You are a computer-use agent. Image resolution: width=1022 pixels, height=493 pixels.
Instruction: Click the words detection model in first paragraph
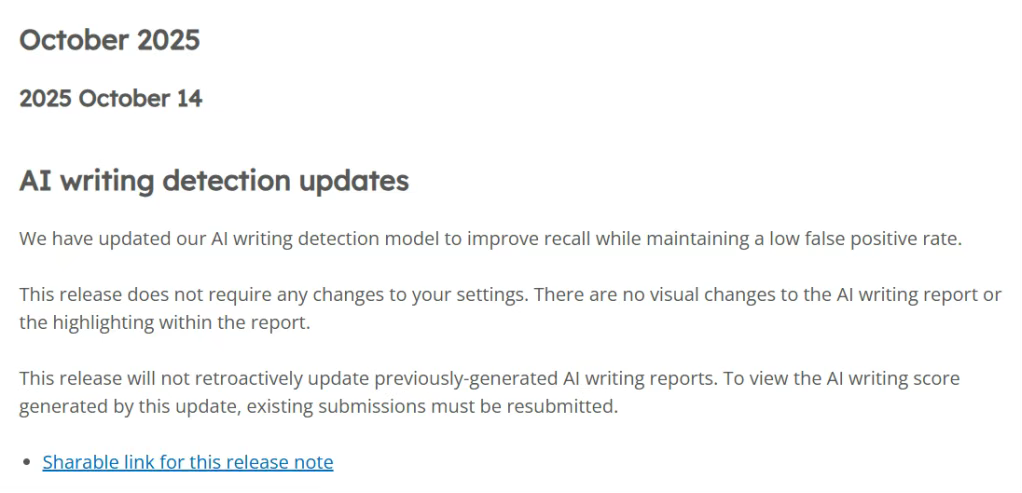tap(368, 239)
